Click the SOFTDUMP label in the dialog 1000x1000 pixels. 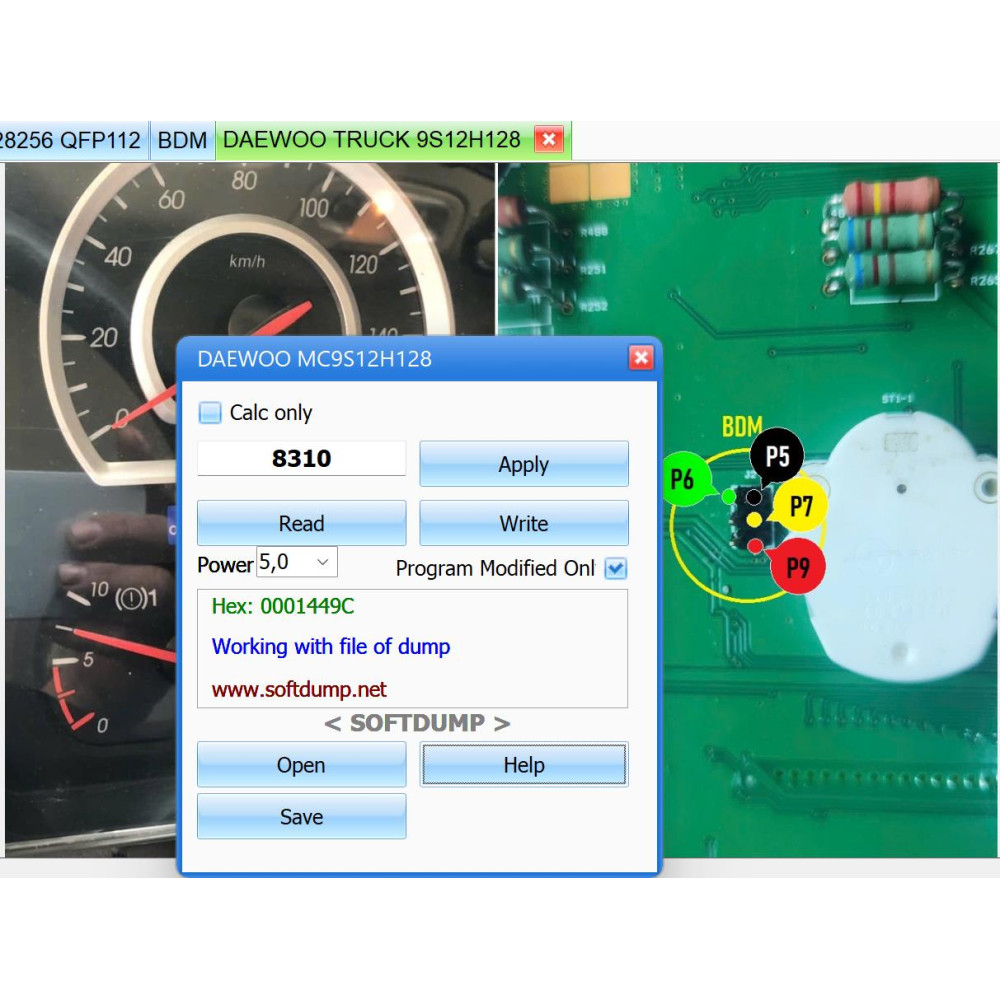(417, 723)
